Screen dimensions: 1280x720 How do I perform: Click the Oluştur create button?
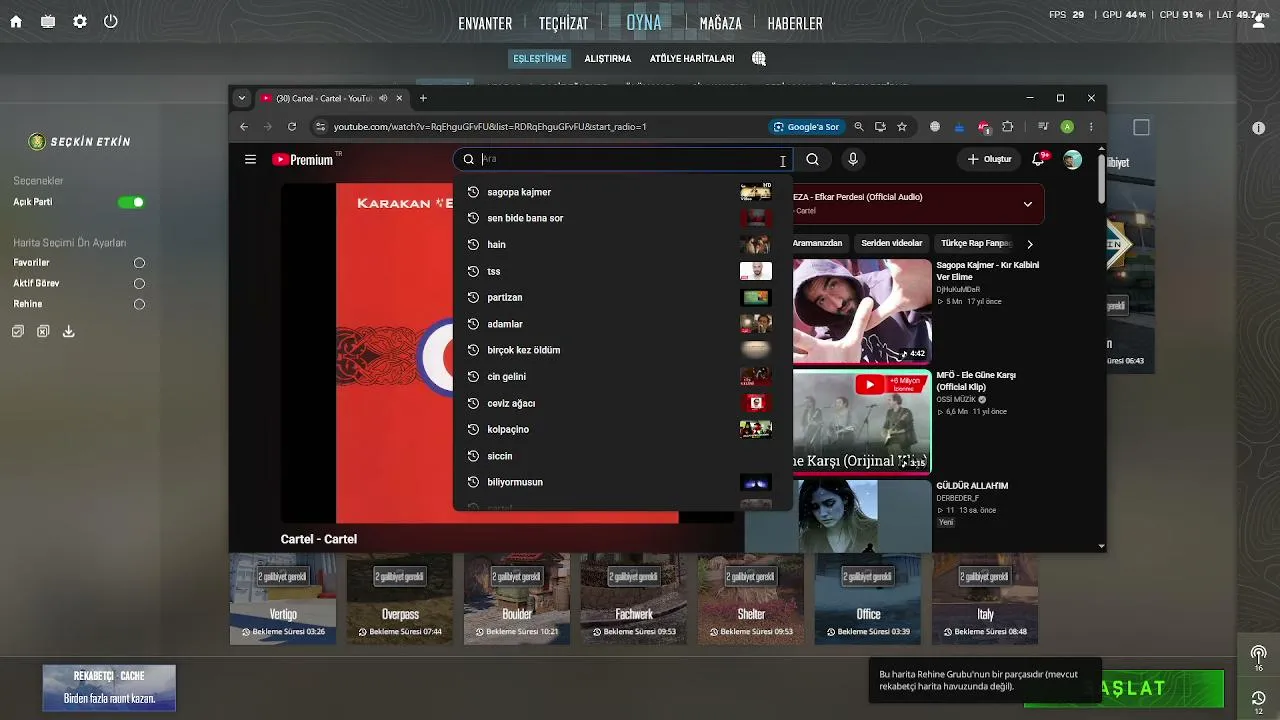tap(989, 159)
